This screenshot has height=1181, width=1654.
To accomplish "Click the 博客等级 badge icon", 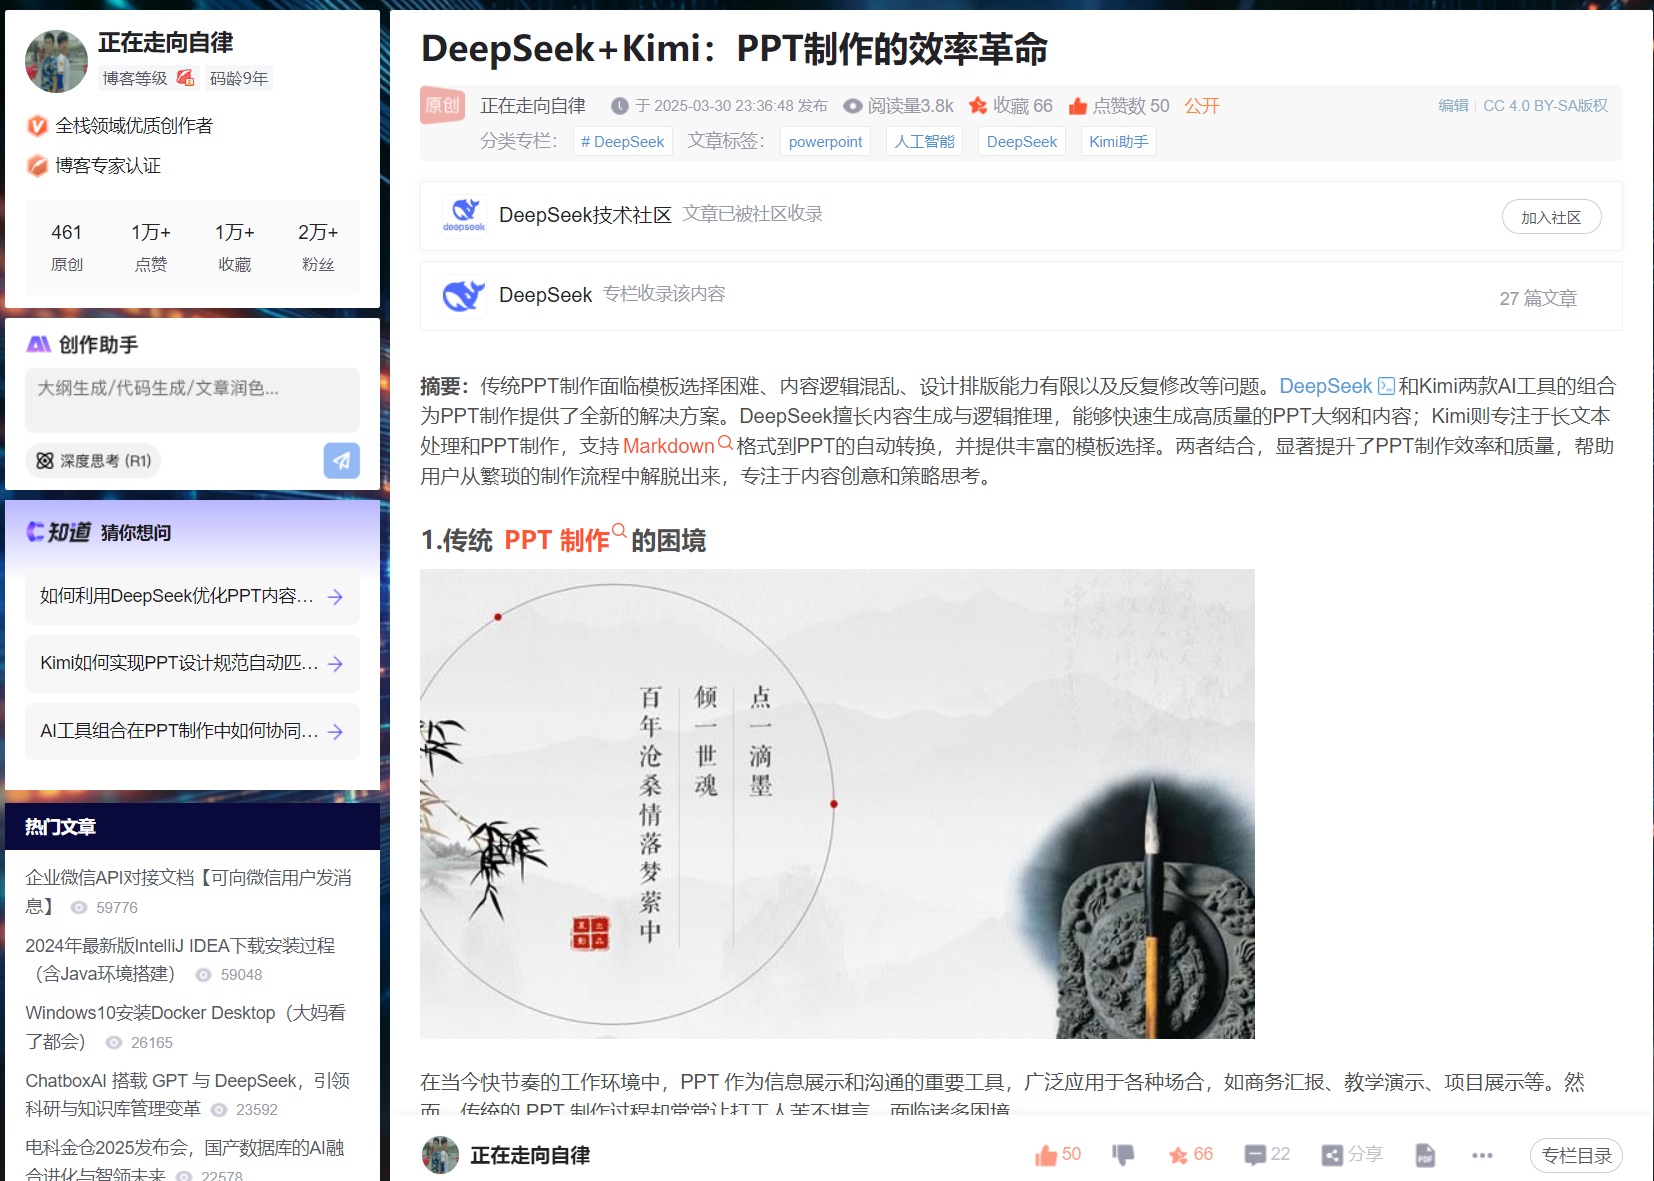I will point(185,78).
